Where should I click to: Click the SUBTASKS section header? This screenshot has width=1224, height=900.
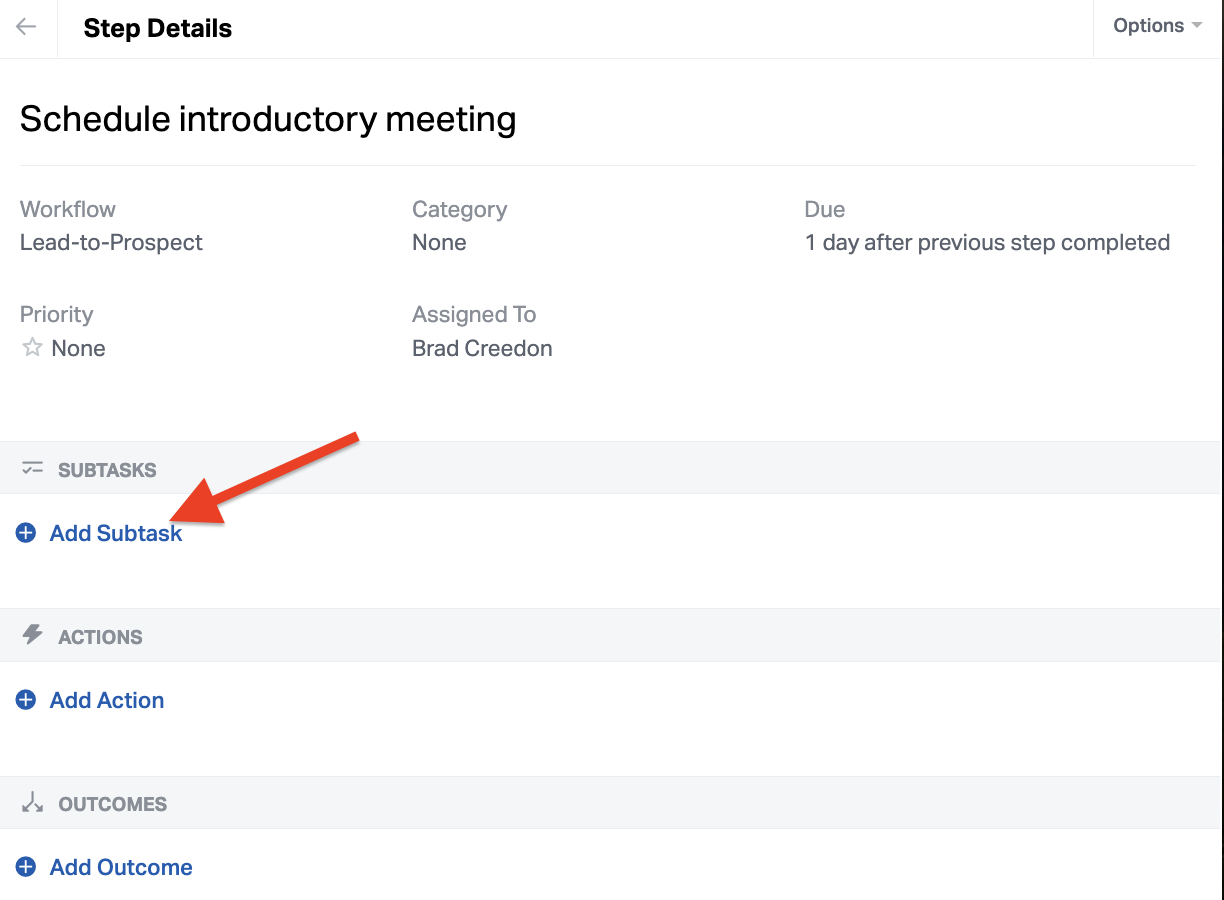[107, 470]
